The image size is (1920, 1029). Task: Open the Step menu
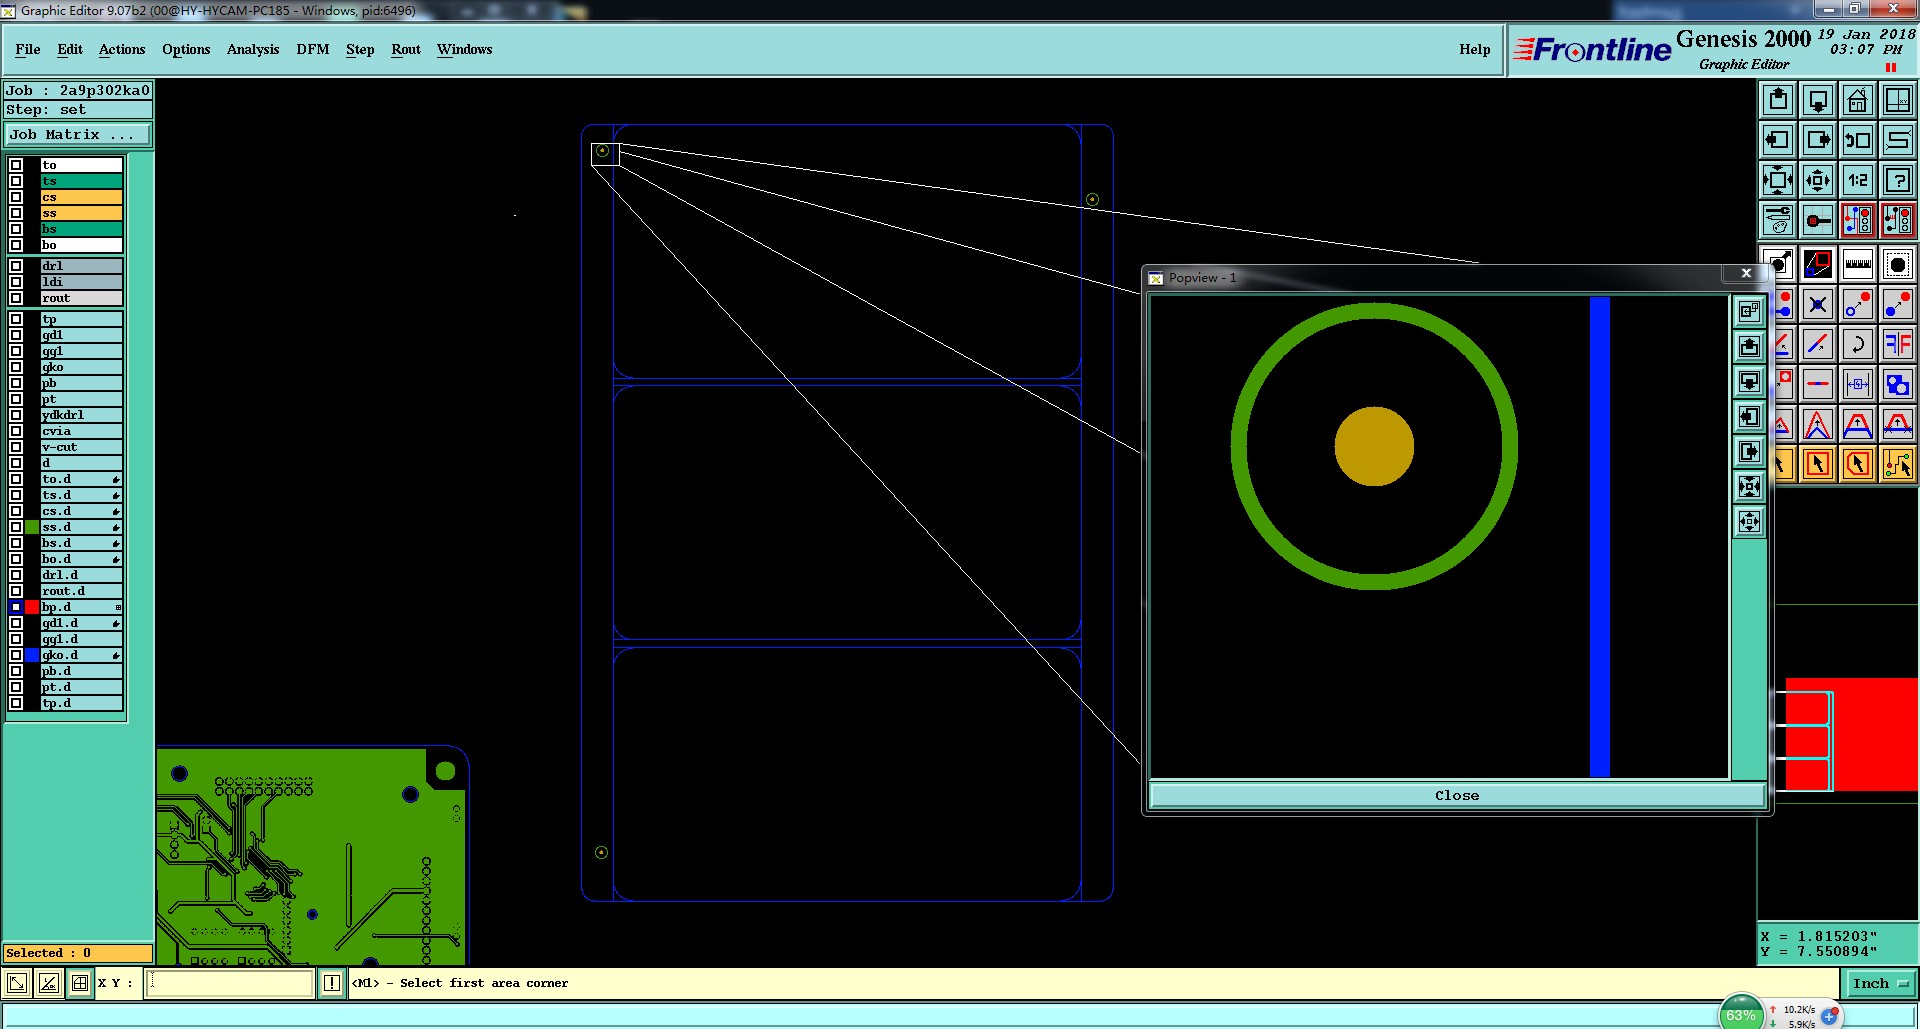(x=360, y=49)
